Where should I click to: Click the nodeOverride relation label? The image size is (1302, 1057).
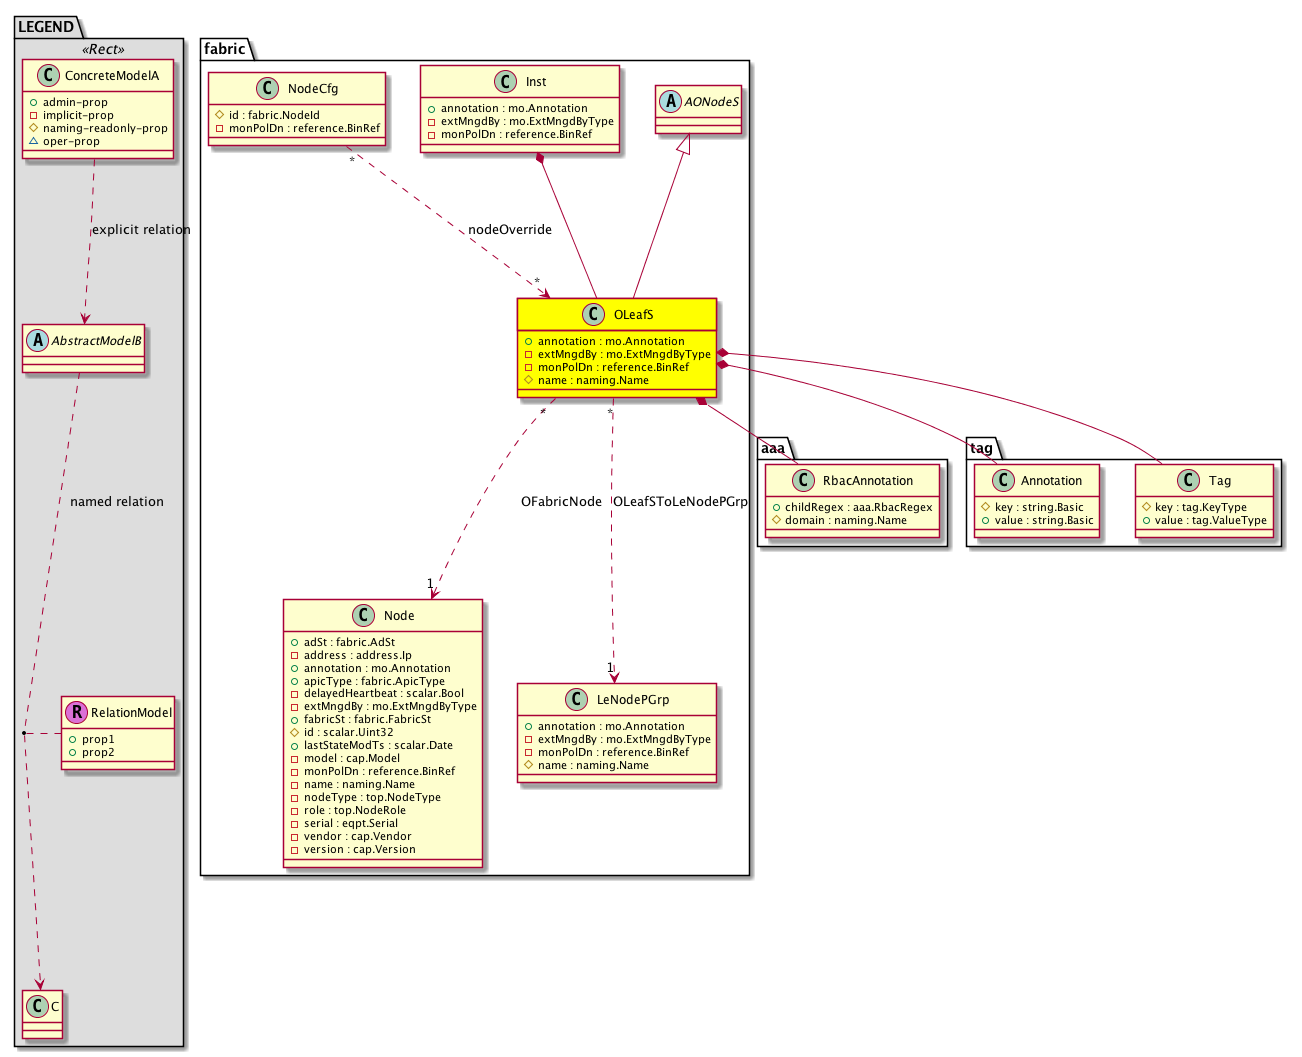[509, 230]
